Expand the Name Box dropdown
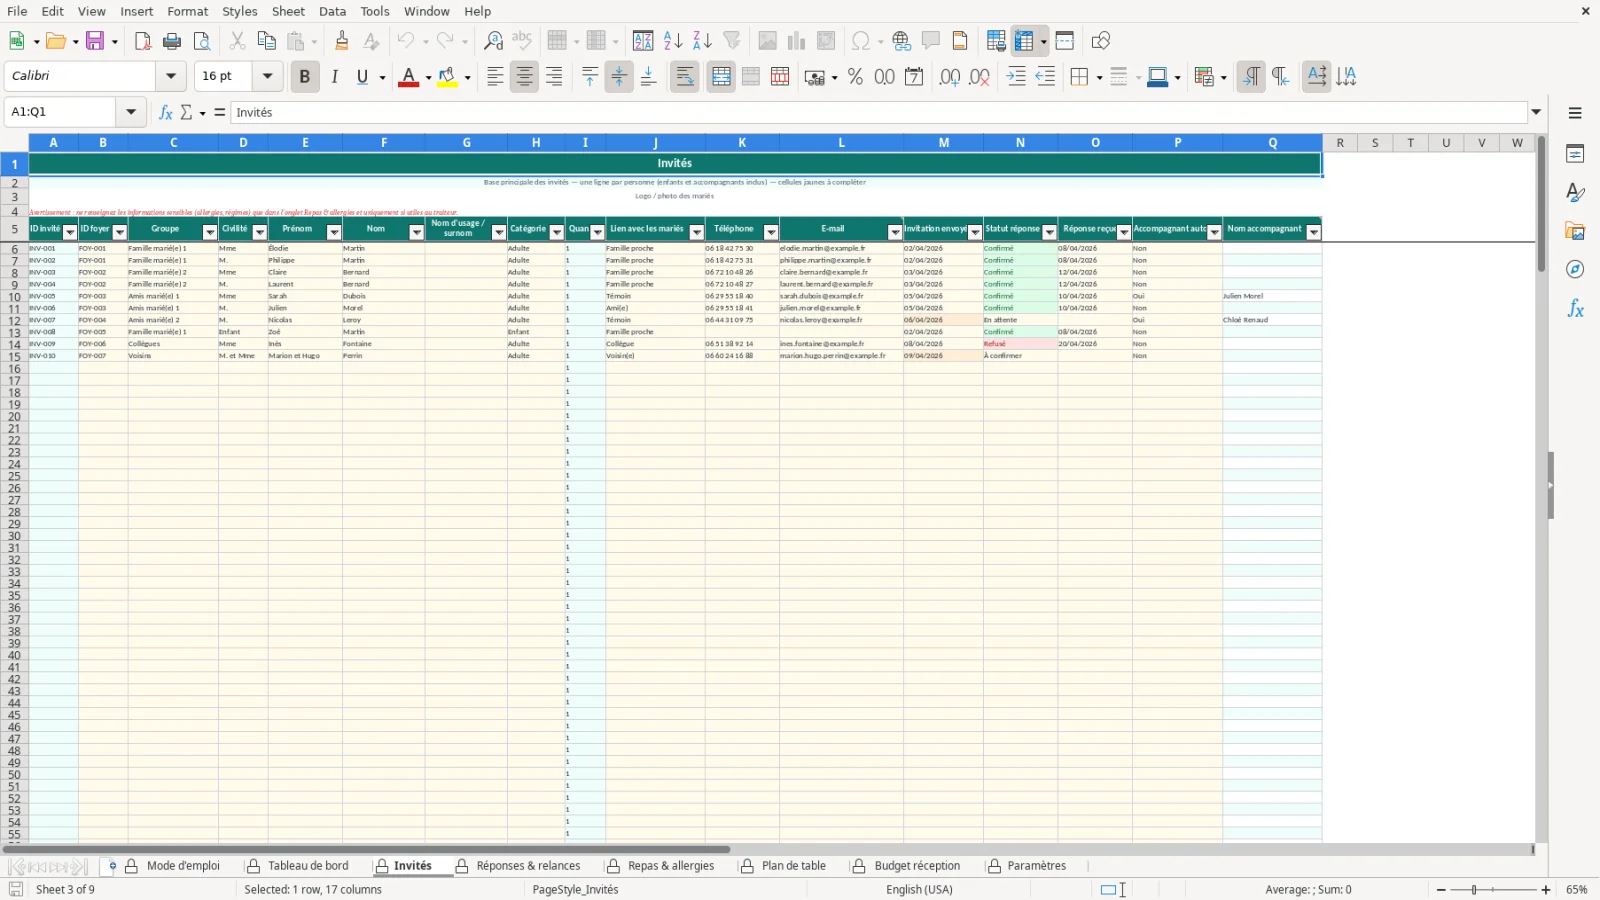The width and height of the screenshot is (1600, 900). pos(131,112)
